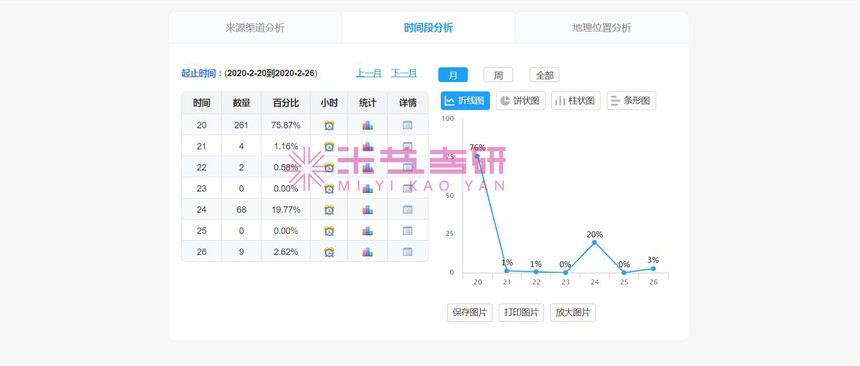Switch chart type to 条形图 bar chart
Image resolution: width=860 pixels, height=366 pixels.
[x=631, y=100]
